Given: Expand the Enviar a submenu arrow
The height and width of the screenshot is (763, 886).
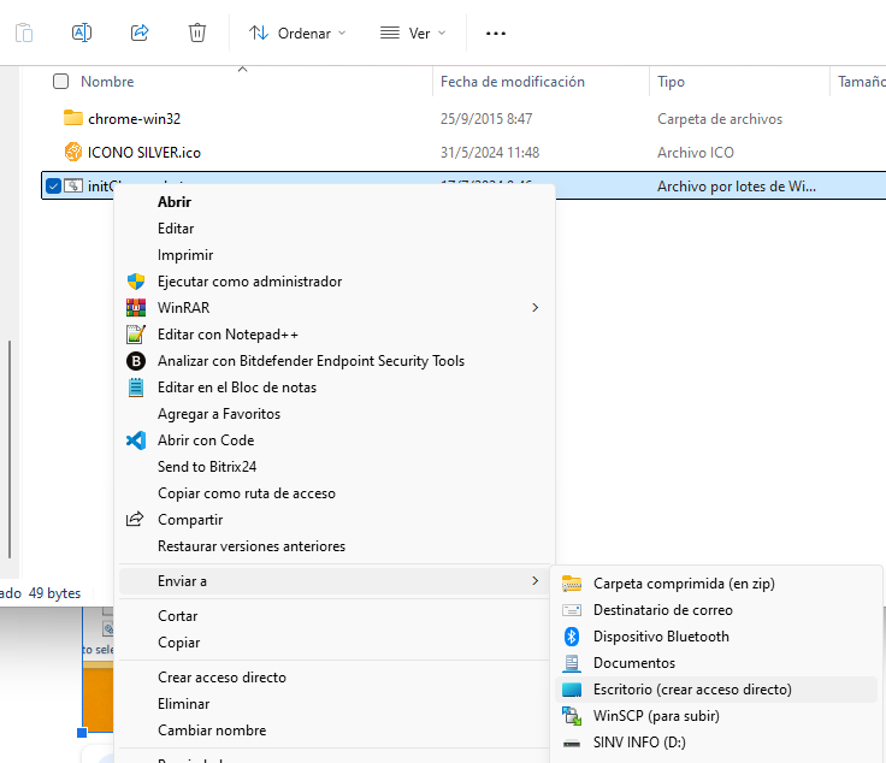Looking at the screenshot, I should 535,580.
